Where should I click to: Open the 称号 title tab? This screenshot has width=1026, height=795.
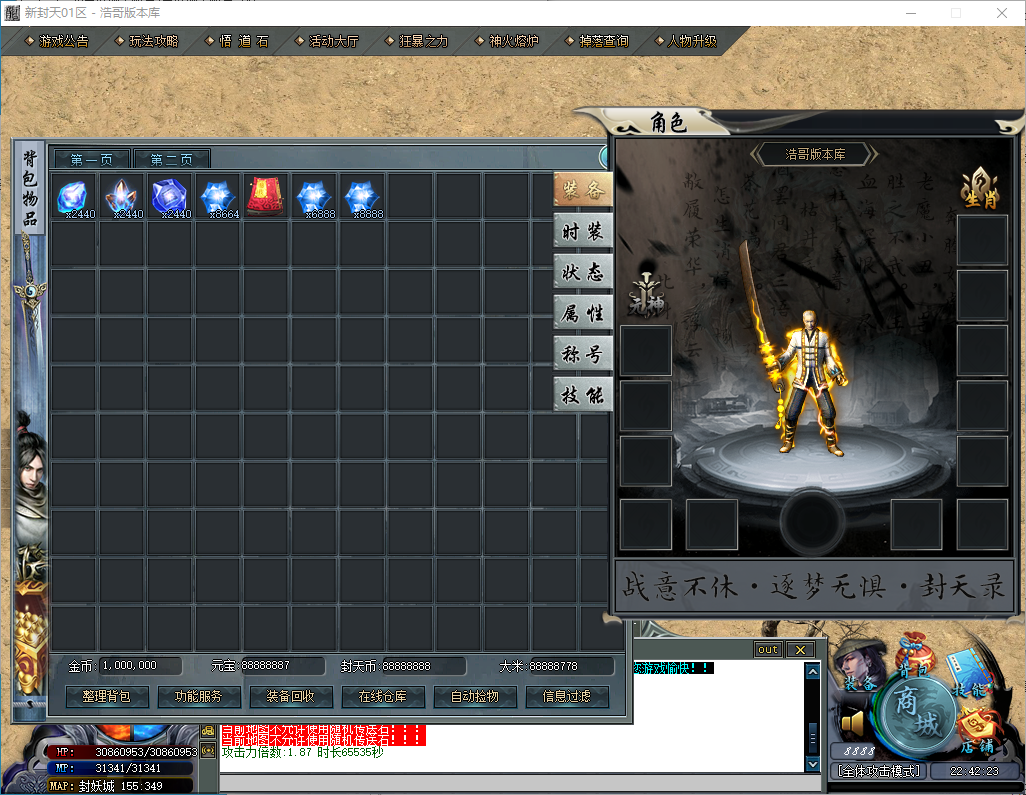(582, 353)
